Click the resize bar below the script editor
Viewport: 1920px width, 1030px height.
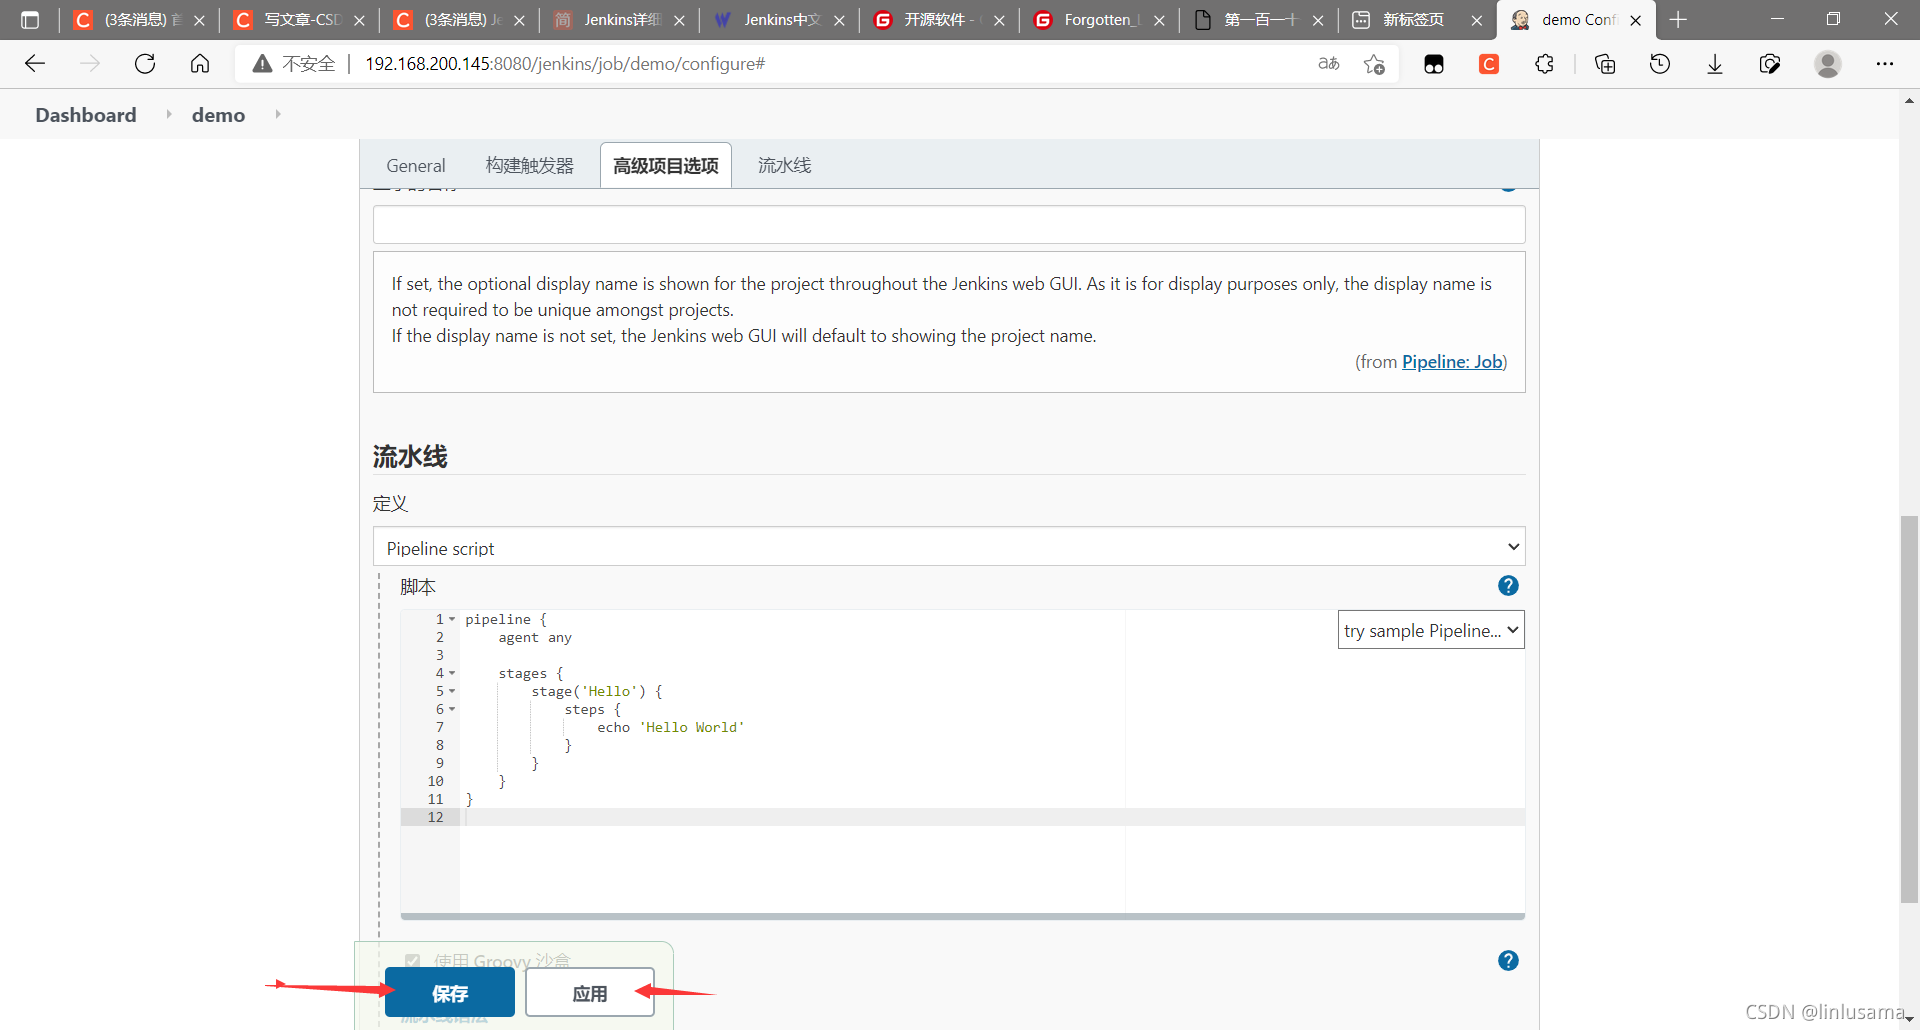[962, 916]
